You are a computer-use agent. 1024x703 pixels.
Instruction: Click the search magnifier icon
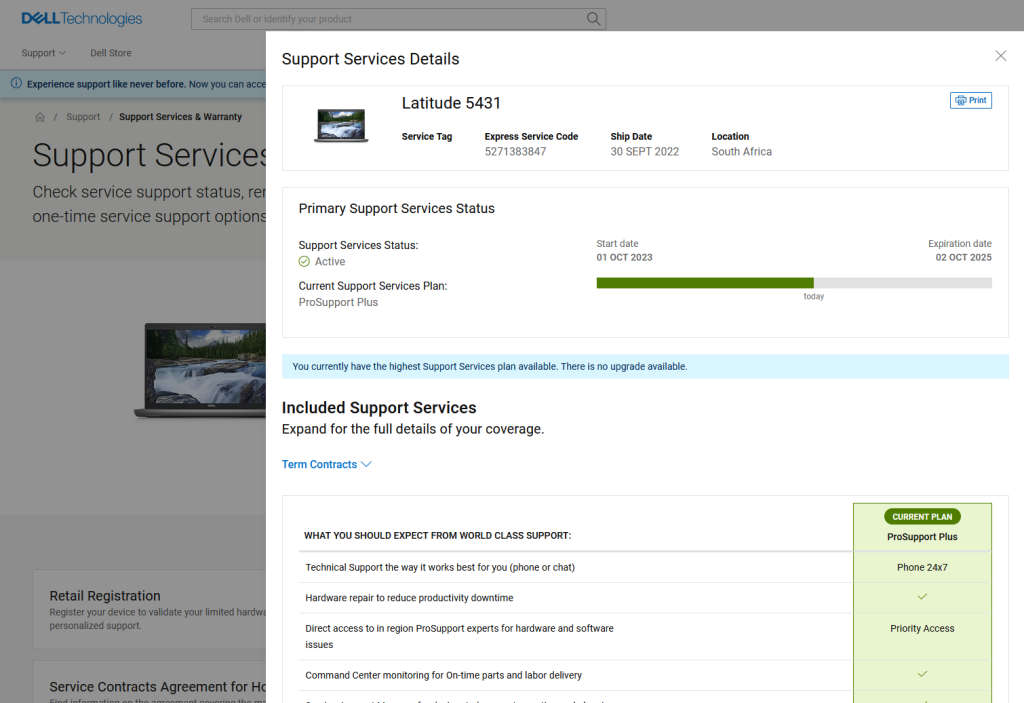pos(593,19)
